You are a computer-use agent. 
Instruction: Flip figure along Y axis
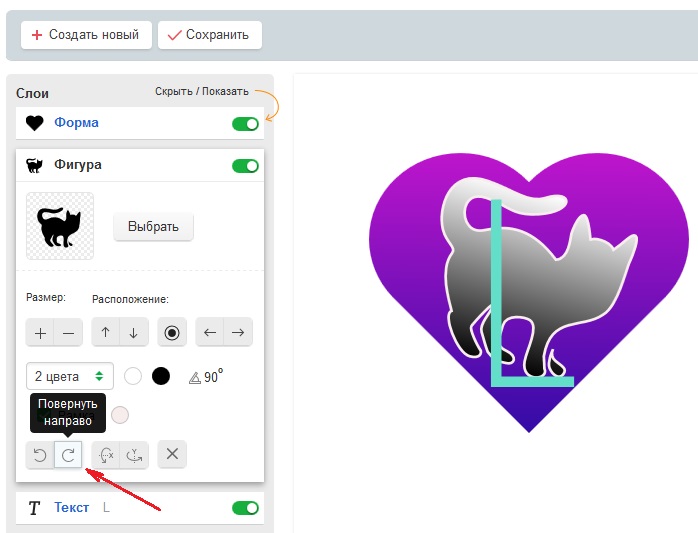[x=134, y=455]
